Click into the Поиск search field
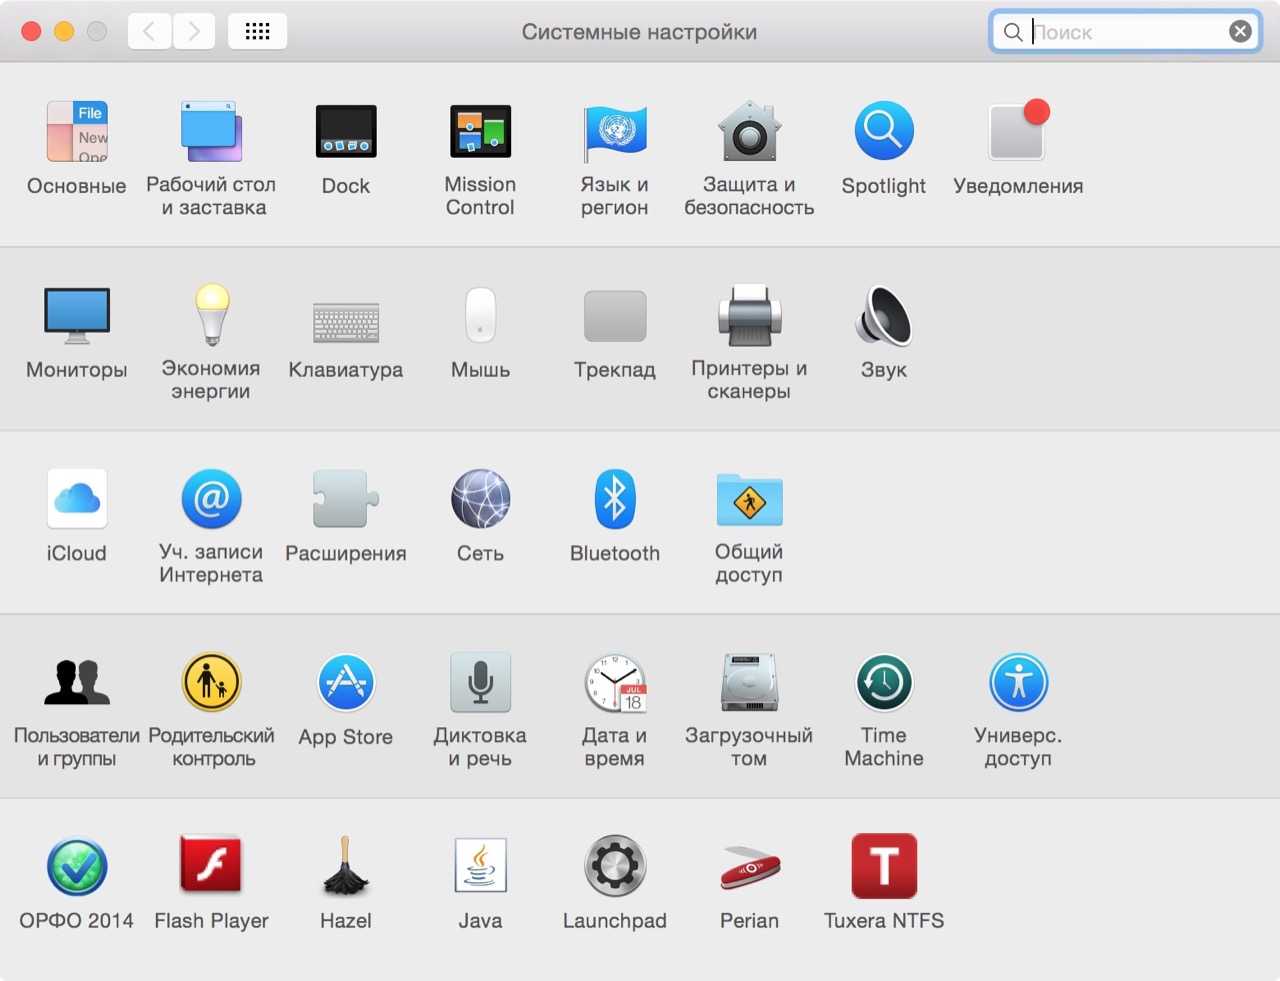Screen dimensions: 1280x981 (1128, 32)
